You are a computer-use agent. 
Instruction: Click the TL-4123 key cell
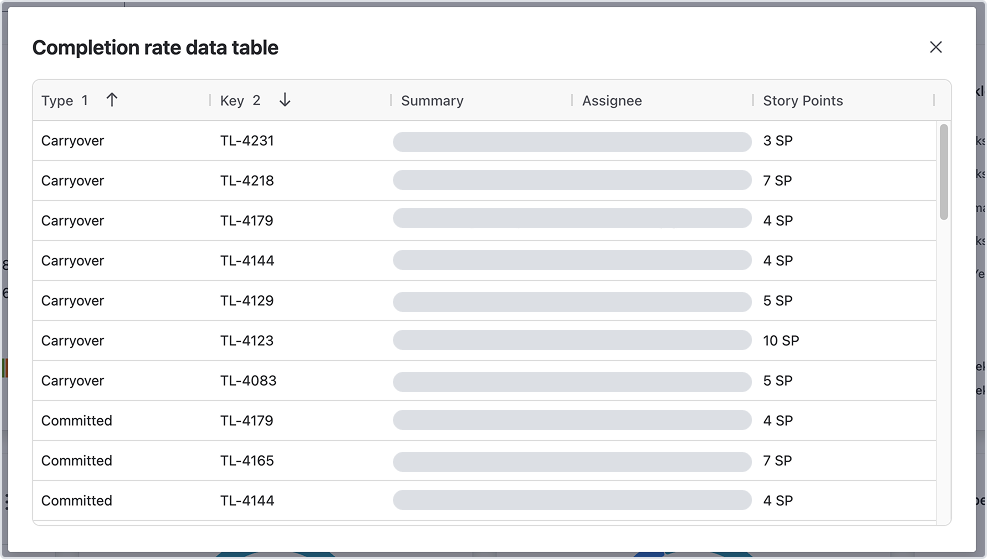tap(247, 341)
